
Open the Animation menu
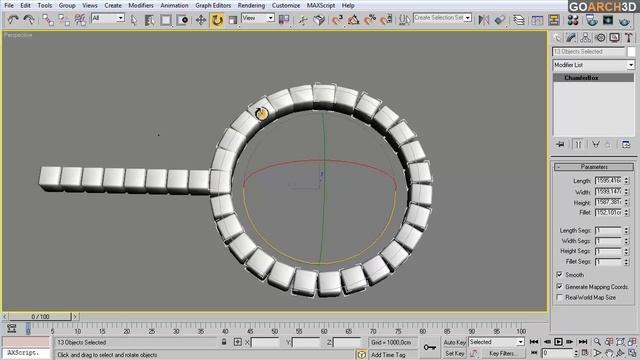(x=174, y=5)
